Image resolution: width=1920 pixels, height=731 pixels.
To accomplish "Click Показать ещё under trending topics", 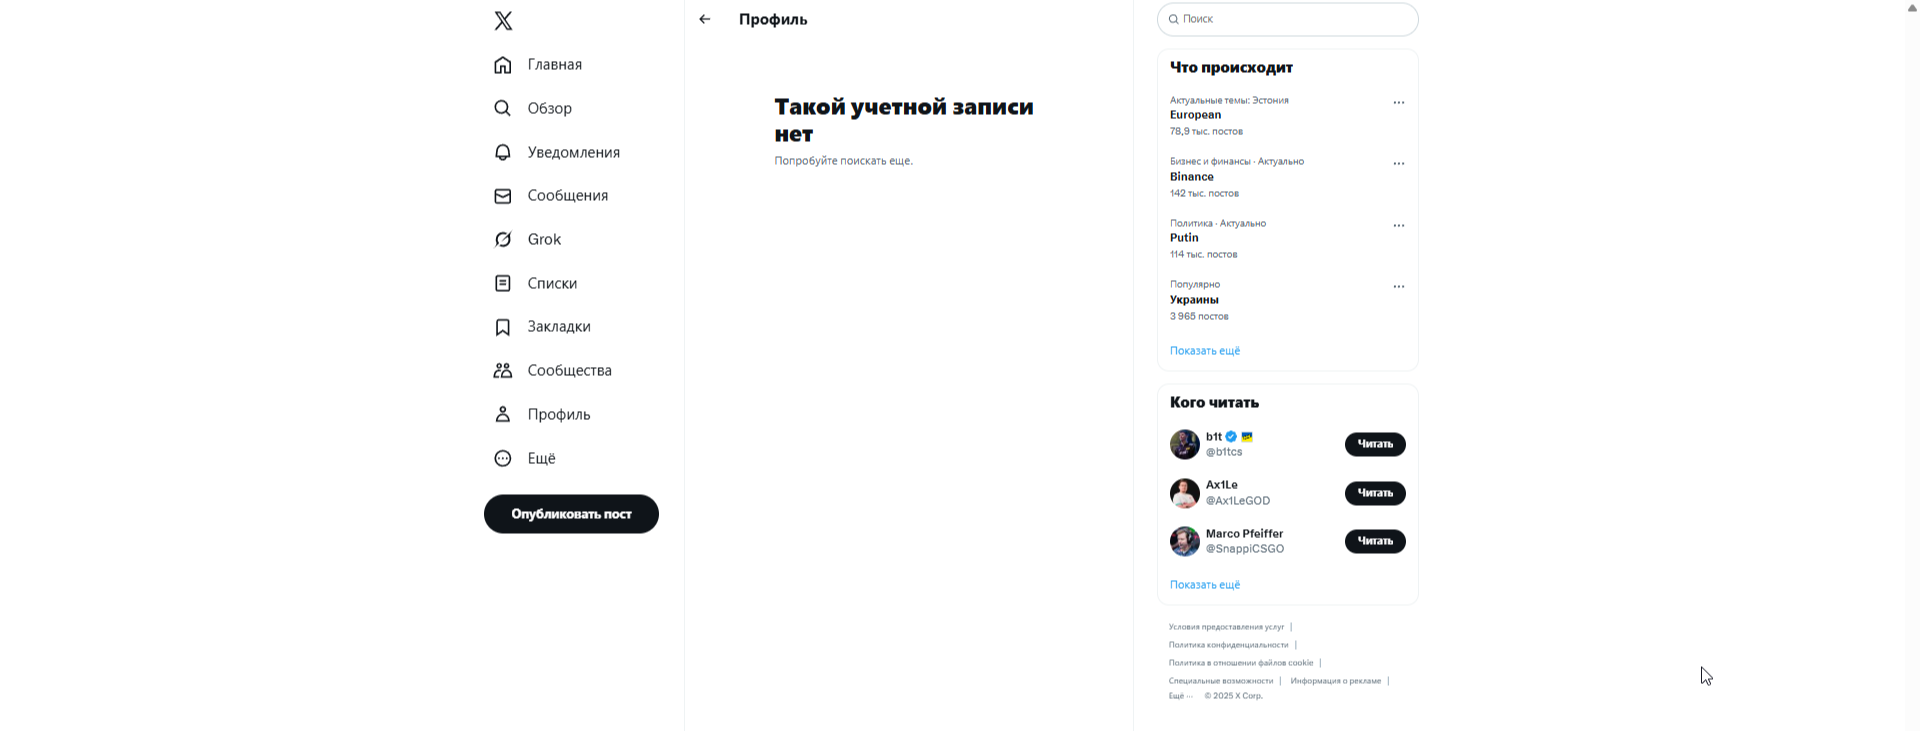I will 1205,351.
